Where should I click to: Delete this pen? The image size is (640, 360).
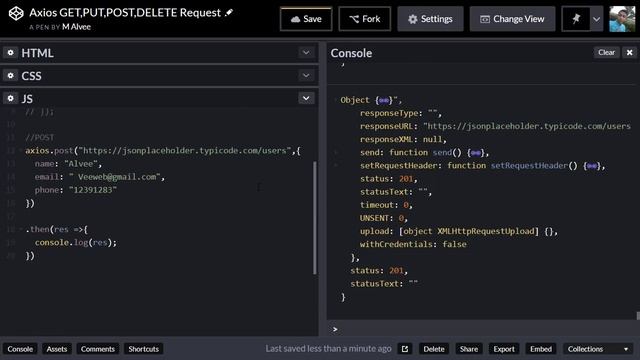(433, 349)
